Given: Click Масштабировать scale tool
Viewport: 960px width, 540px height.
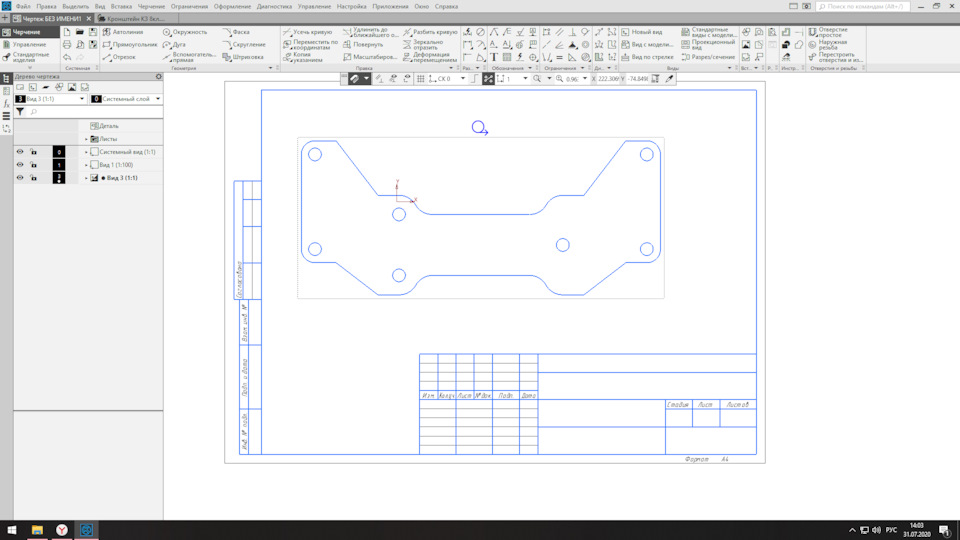Looking at the screenshot, I should coord(370,57).
